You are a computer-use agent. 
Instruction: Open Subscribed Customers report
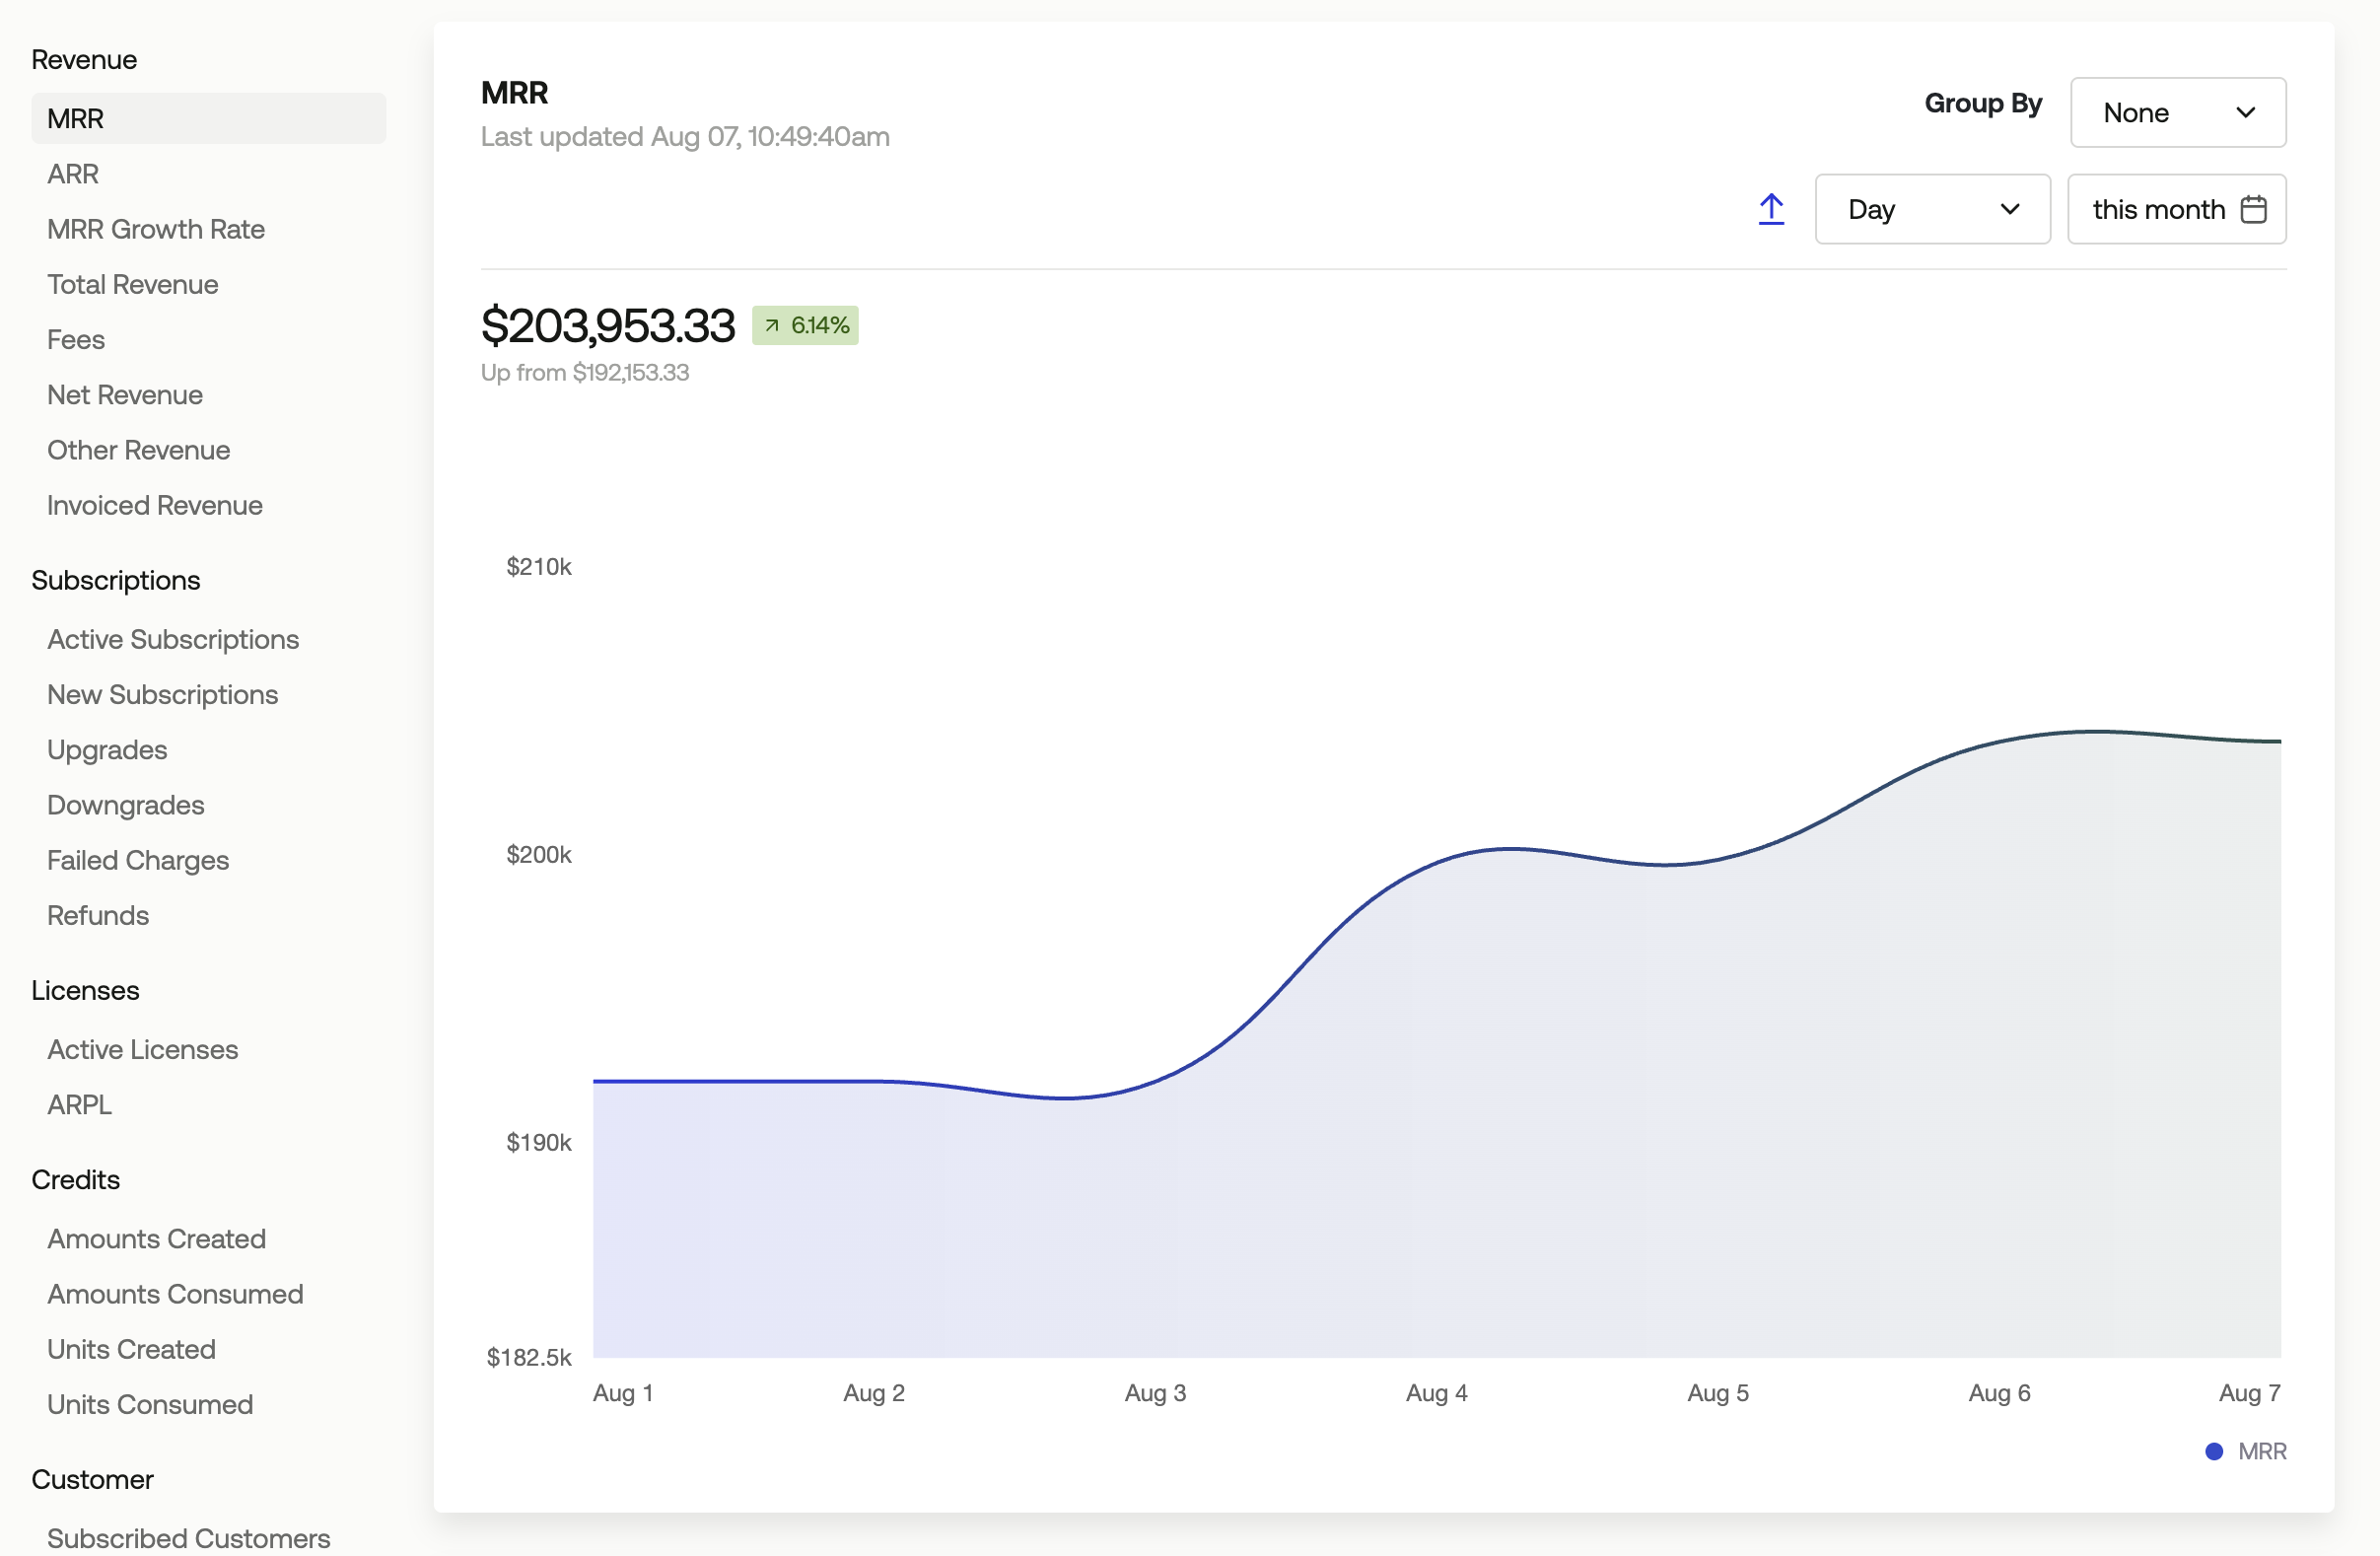click(189, 1538)
